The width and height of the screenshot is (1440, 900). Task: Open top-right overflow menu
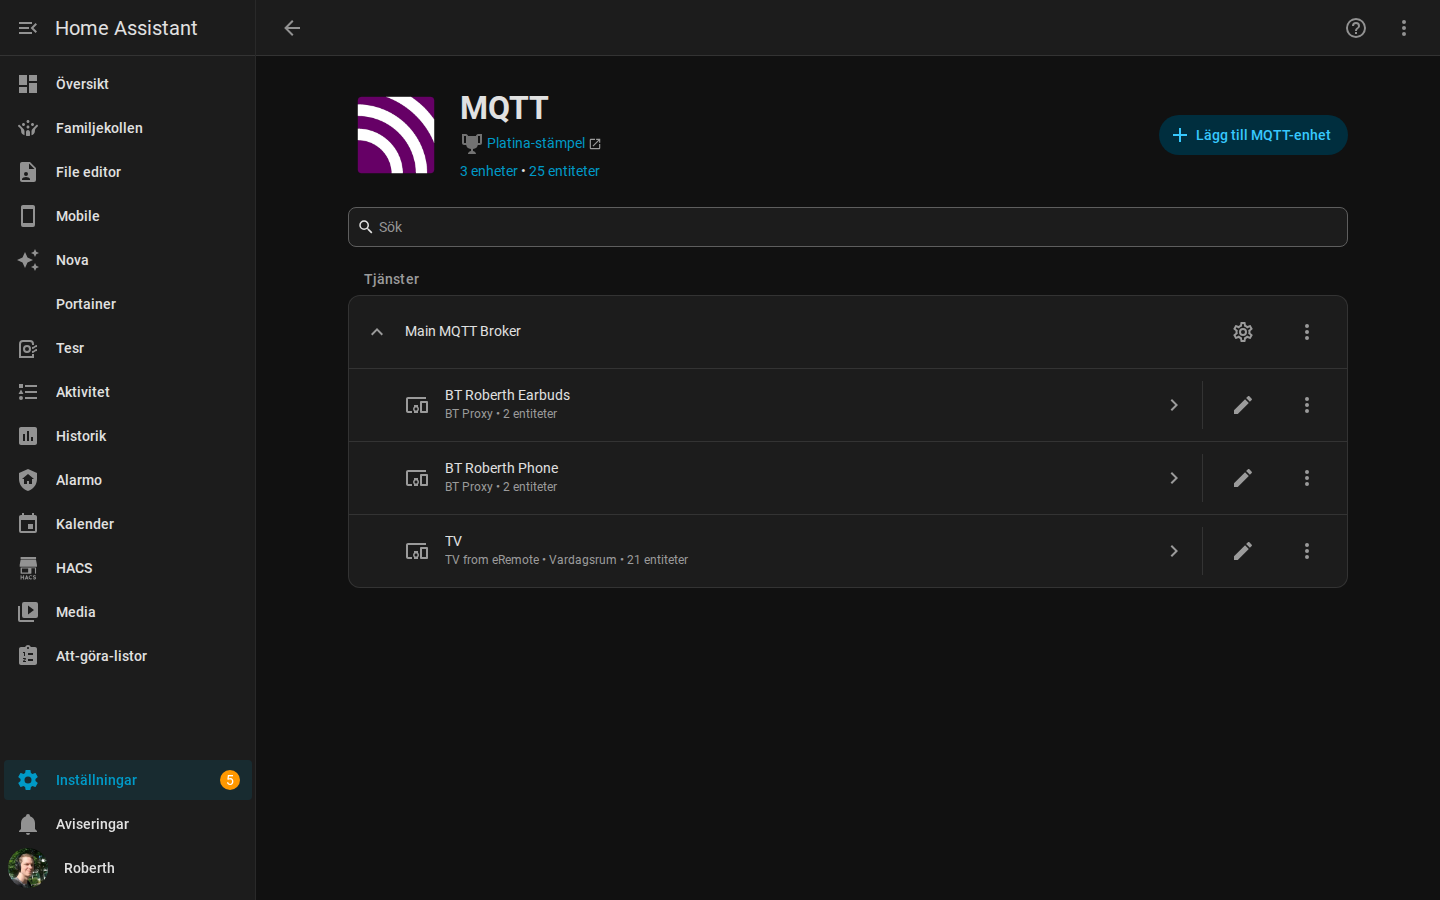[1404, 28]
